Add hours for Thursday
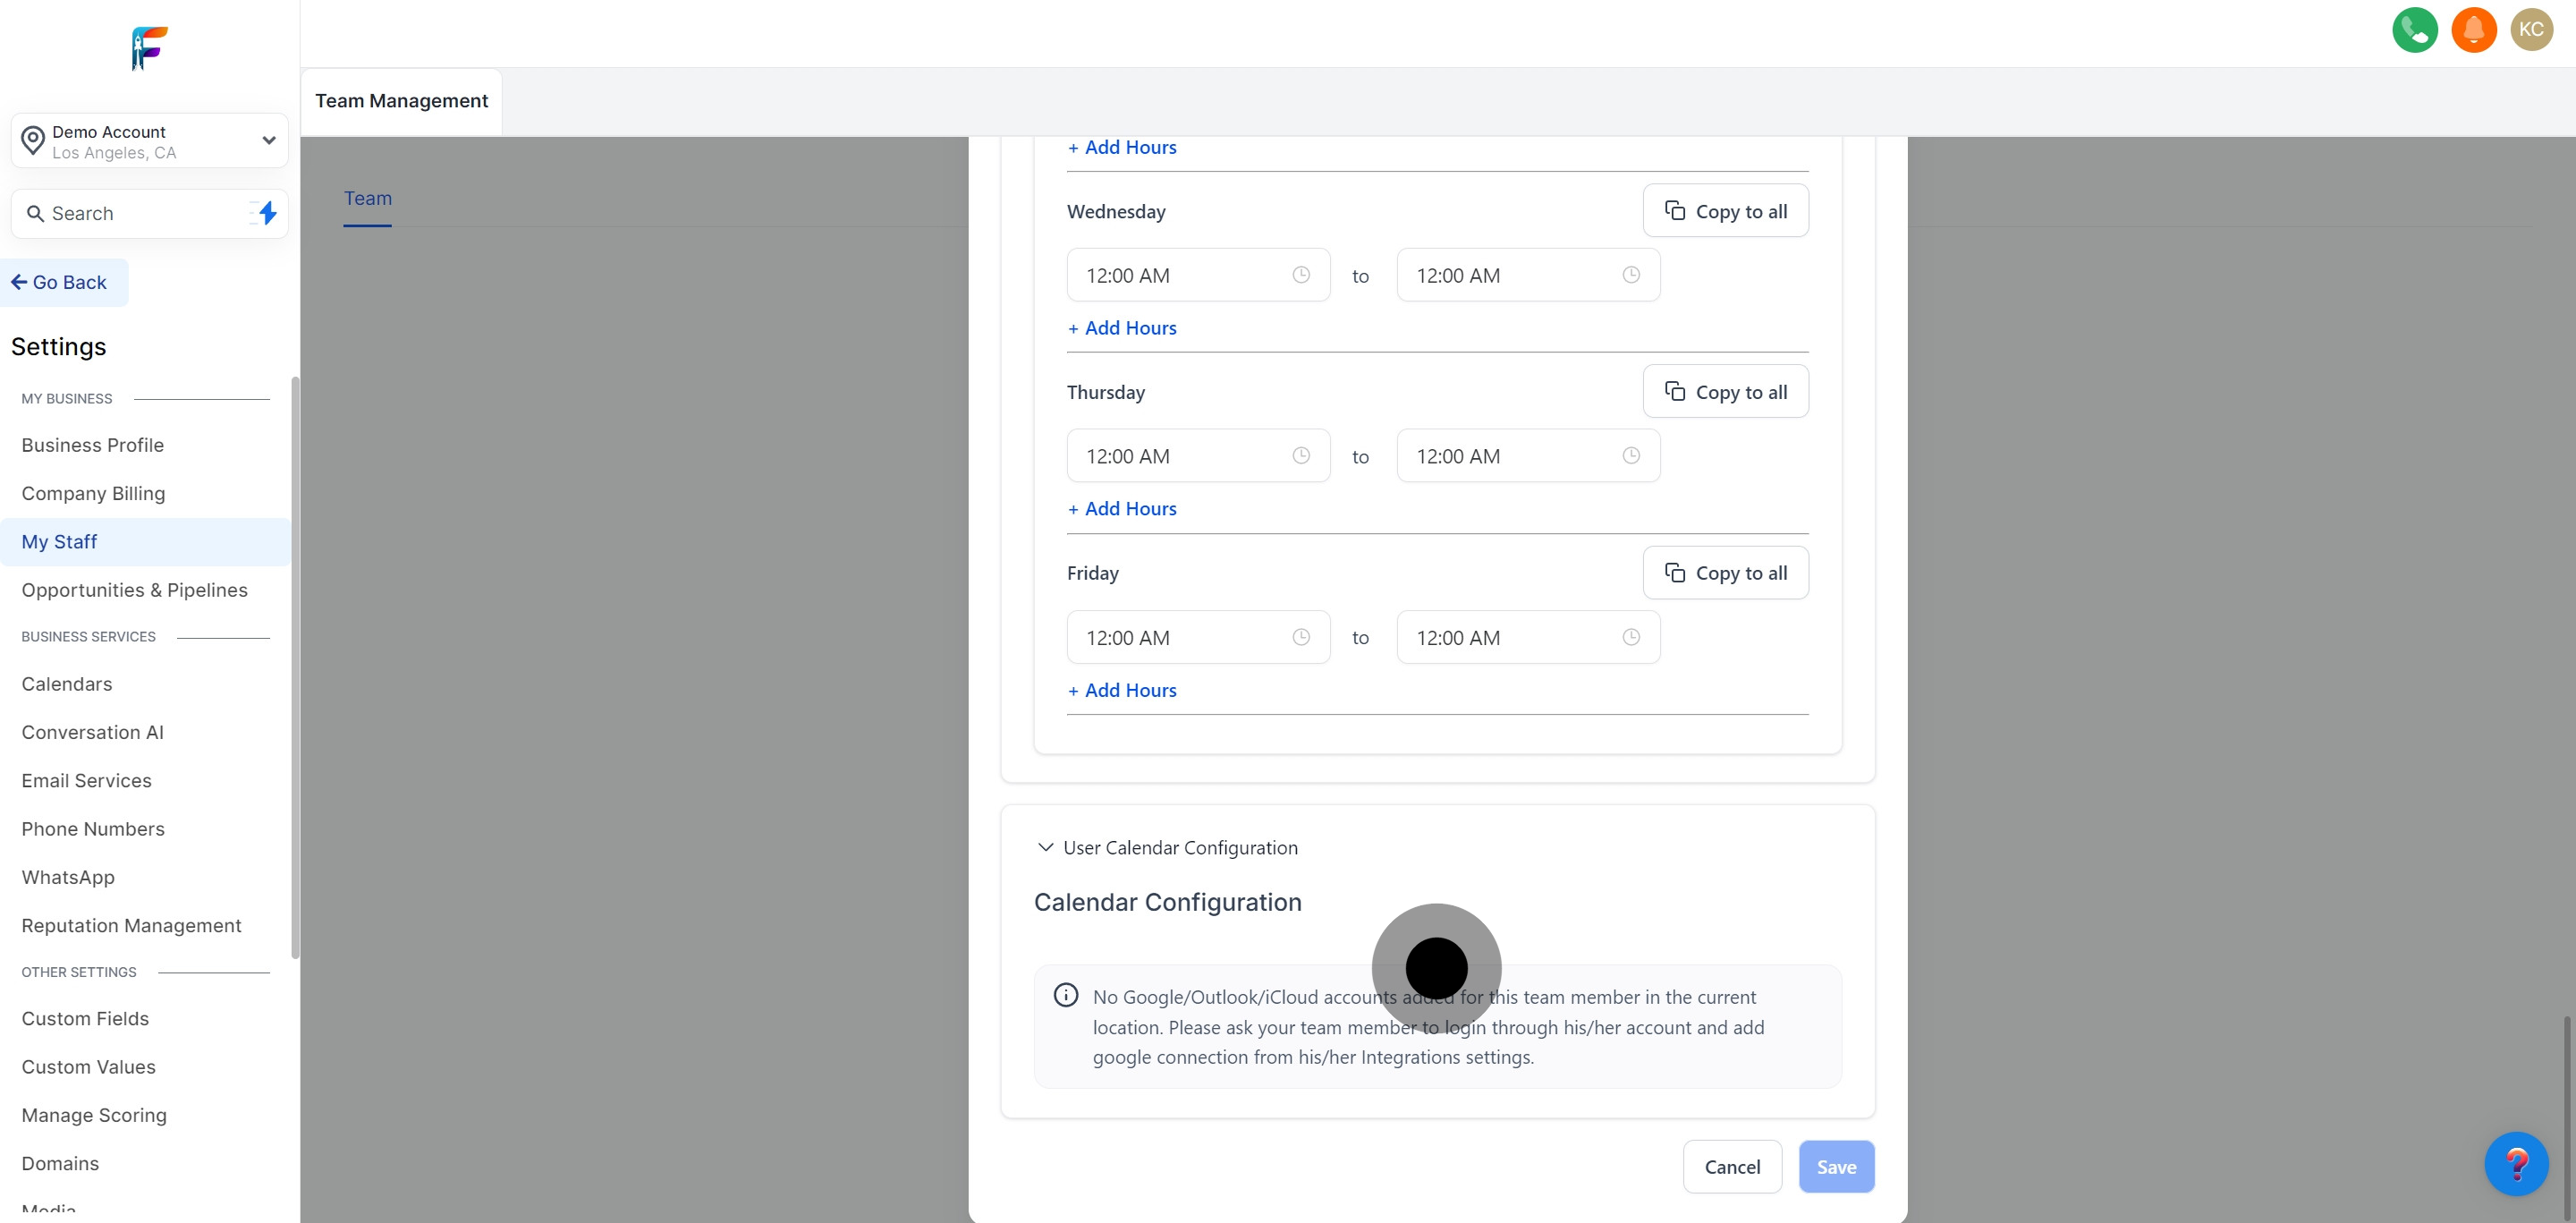Viewport: 2576px width, 1223px height. 1122,508
